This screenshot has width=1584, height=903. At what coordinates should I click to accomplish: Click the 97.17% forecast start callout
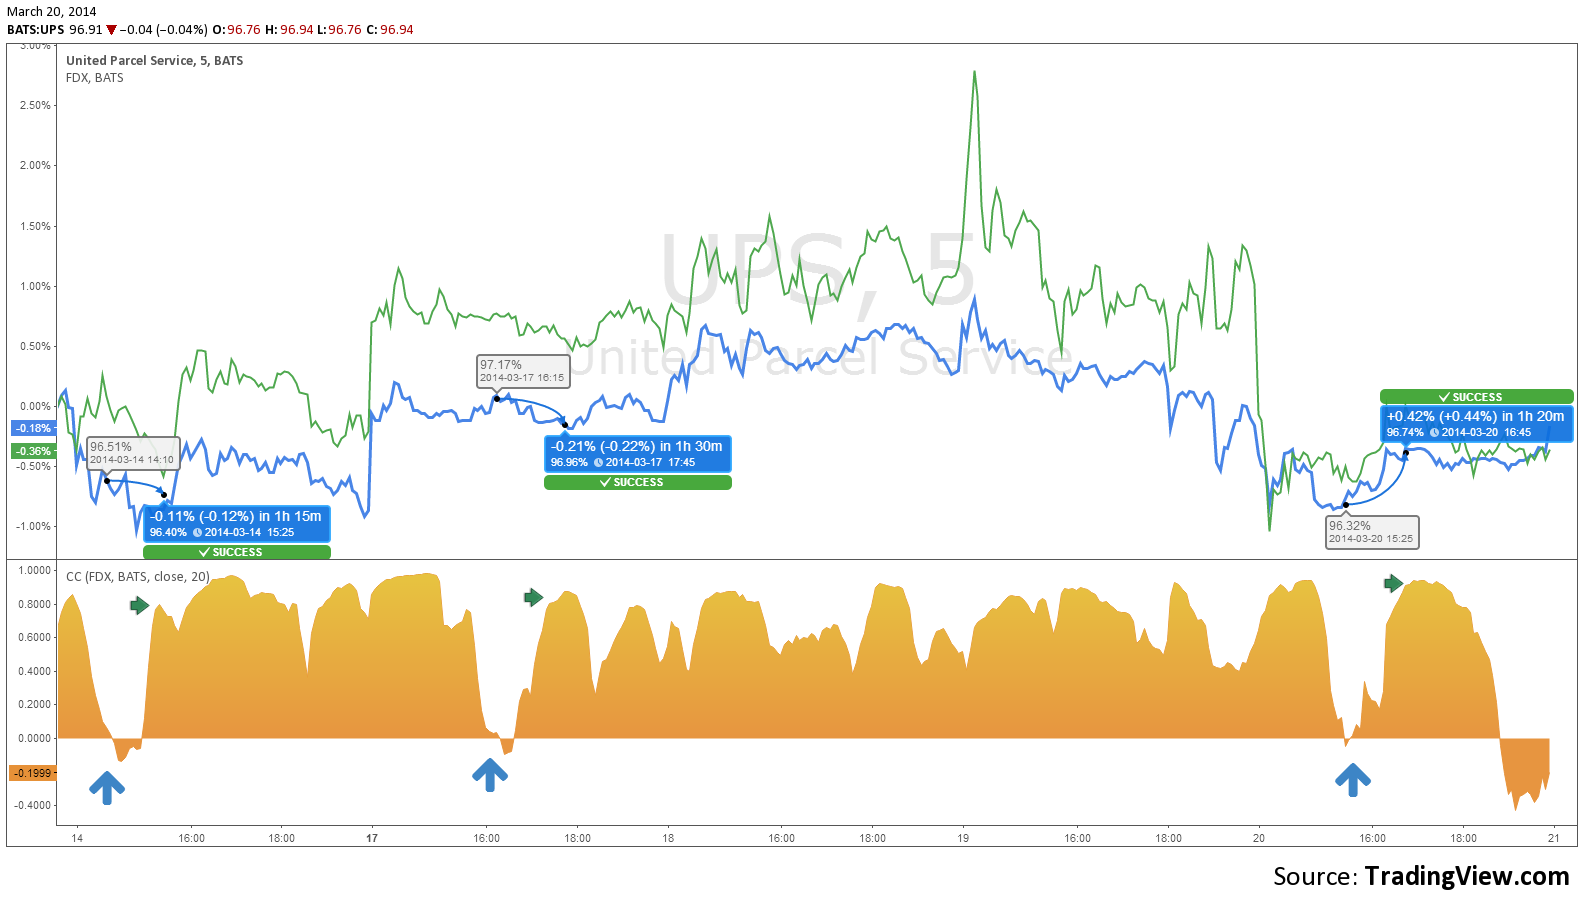(523, 371)
